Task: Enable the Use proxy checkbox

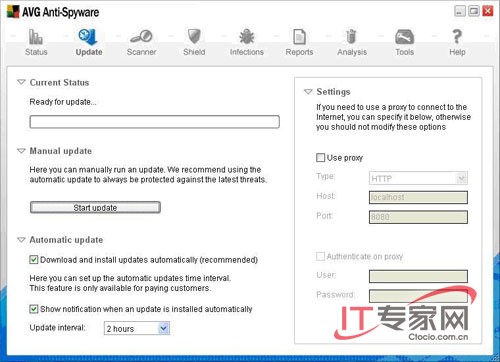Action: coord(320,157)
